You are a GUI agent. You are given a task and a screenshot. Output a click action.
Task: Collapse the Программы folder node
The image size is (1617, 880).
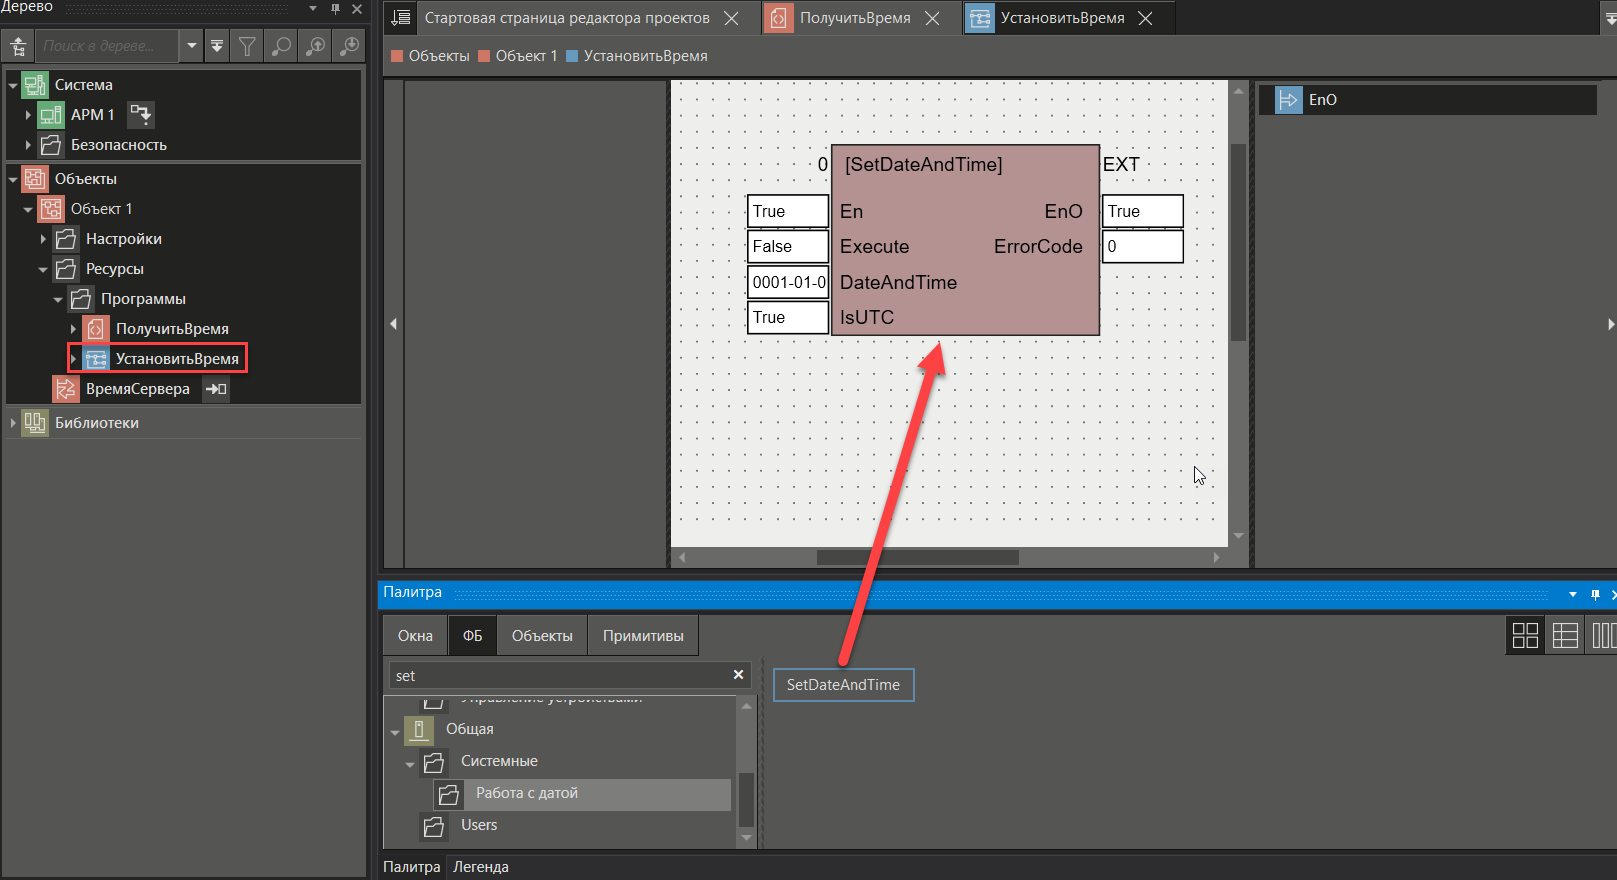(x=58, y=299)
